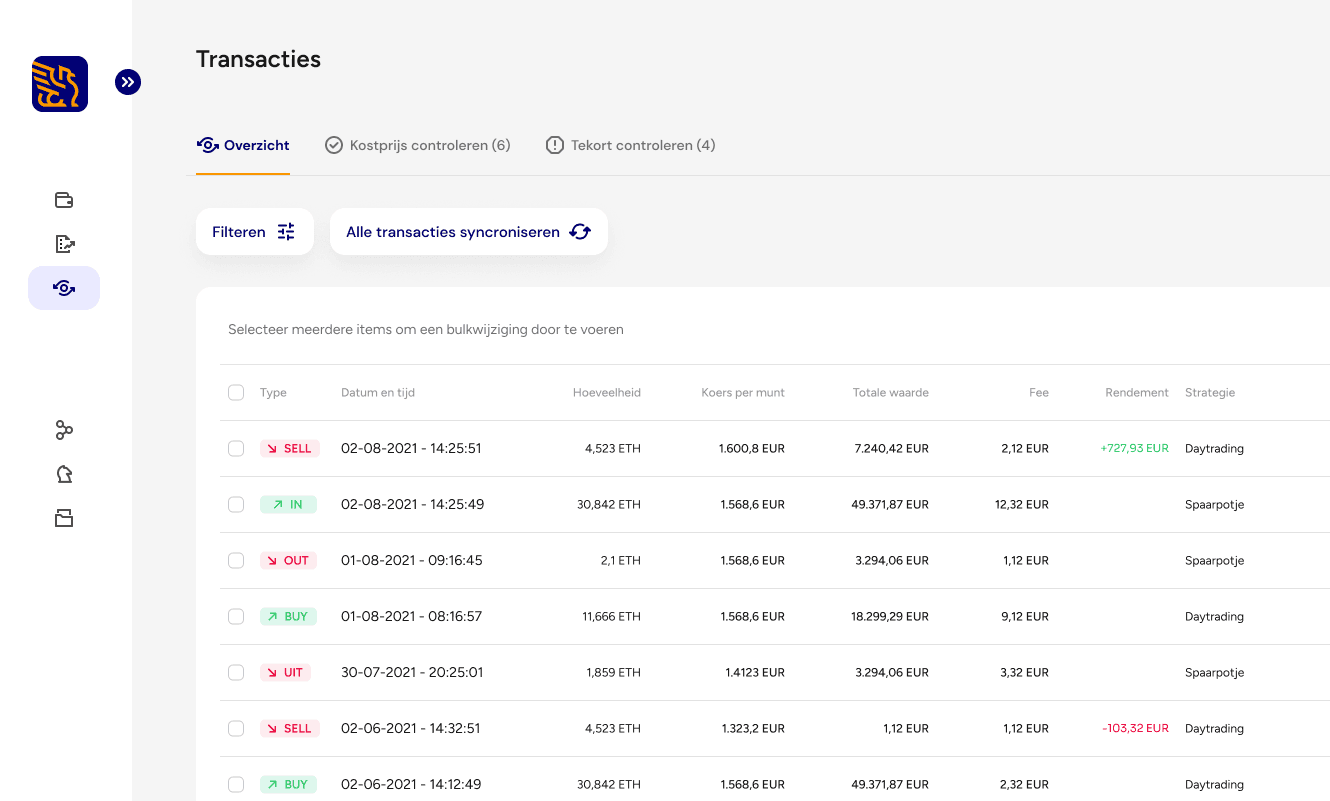Click the 12,32 EUR fee cell
Viewport: 1330px width, 801px height.
(1022, 505)
